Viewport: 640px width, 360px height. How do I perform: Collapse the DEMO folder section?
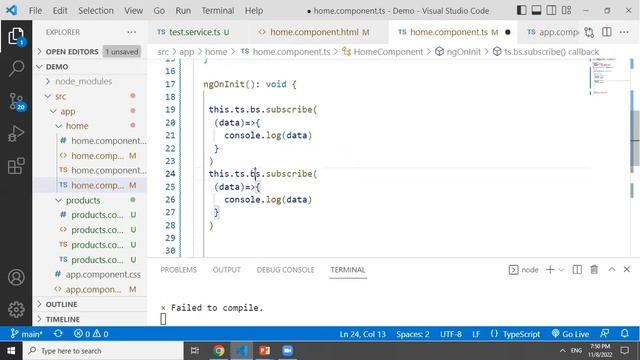90,67
